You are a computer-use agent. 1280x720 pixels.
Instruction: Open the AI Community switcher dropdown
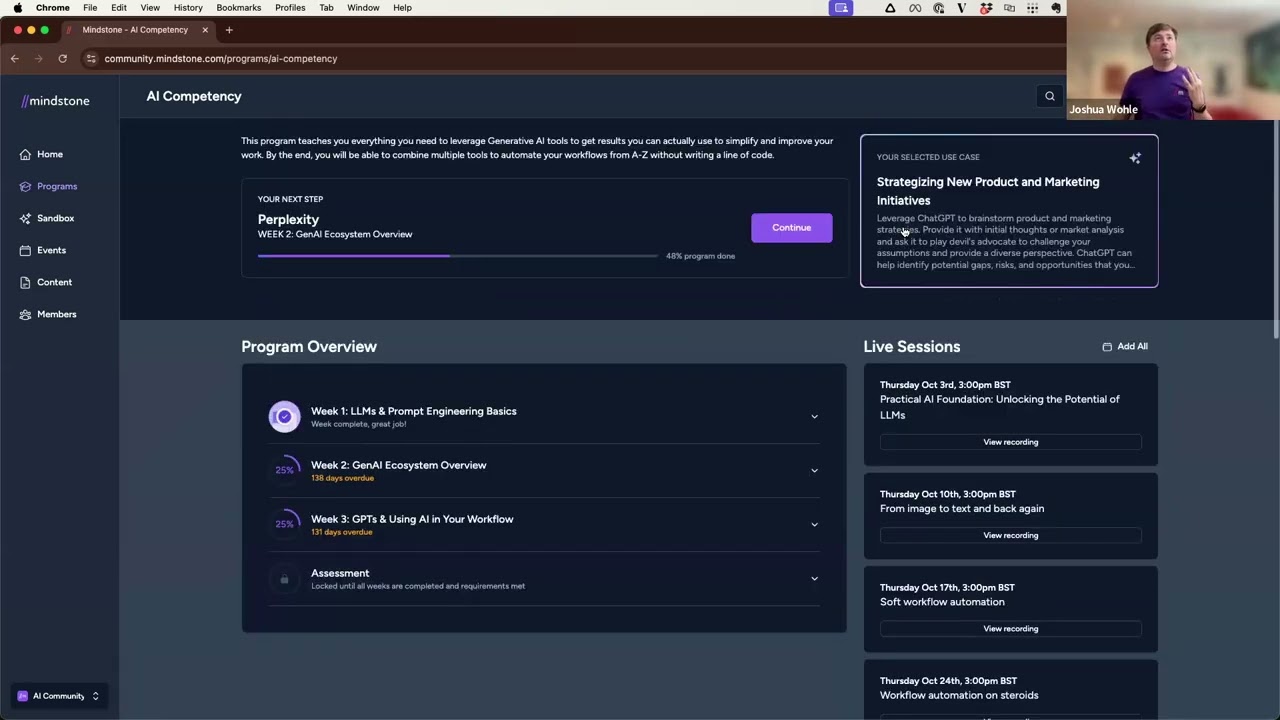95,696
